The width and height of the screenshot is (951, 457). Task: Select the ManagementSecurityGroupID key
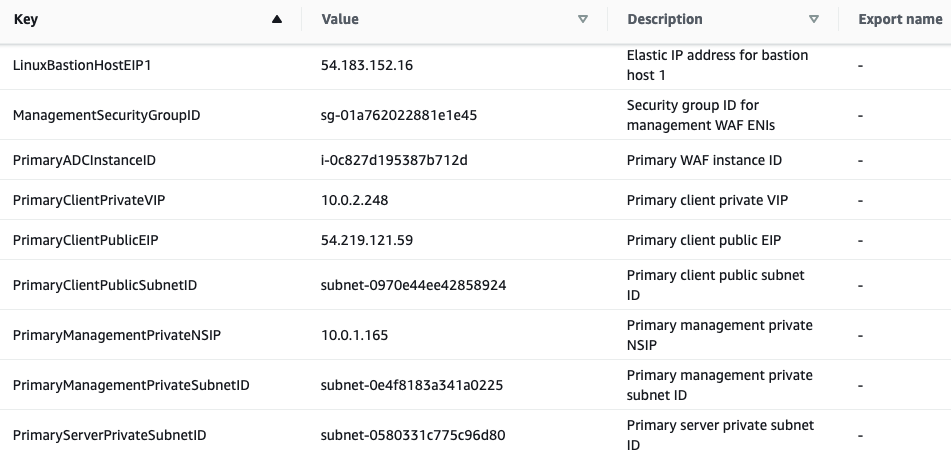click(x=107, y=115)
